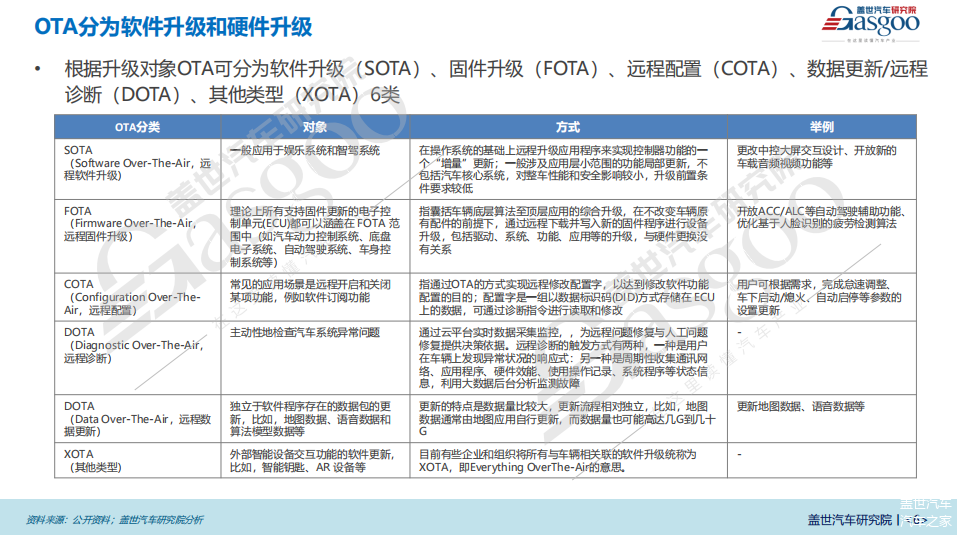This screenshot has height=535, width=957.
Task: Select the 举例 column header
Action: click(x=822, y=127)
